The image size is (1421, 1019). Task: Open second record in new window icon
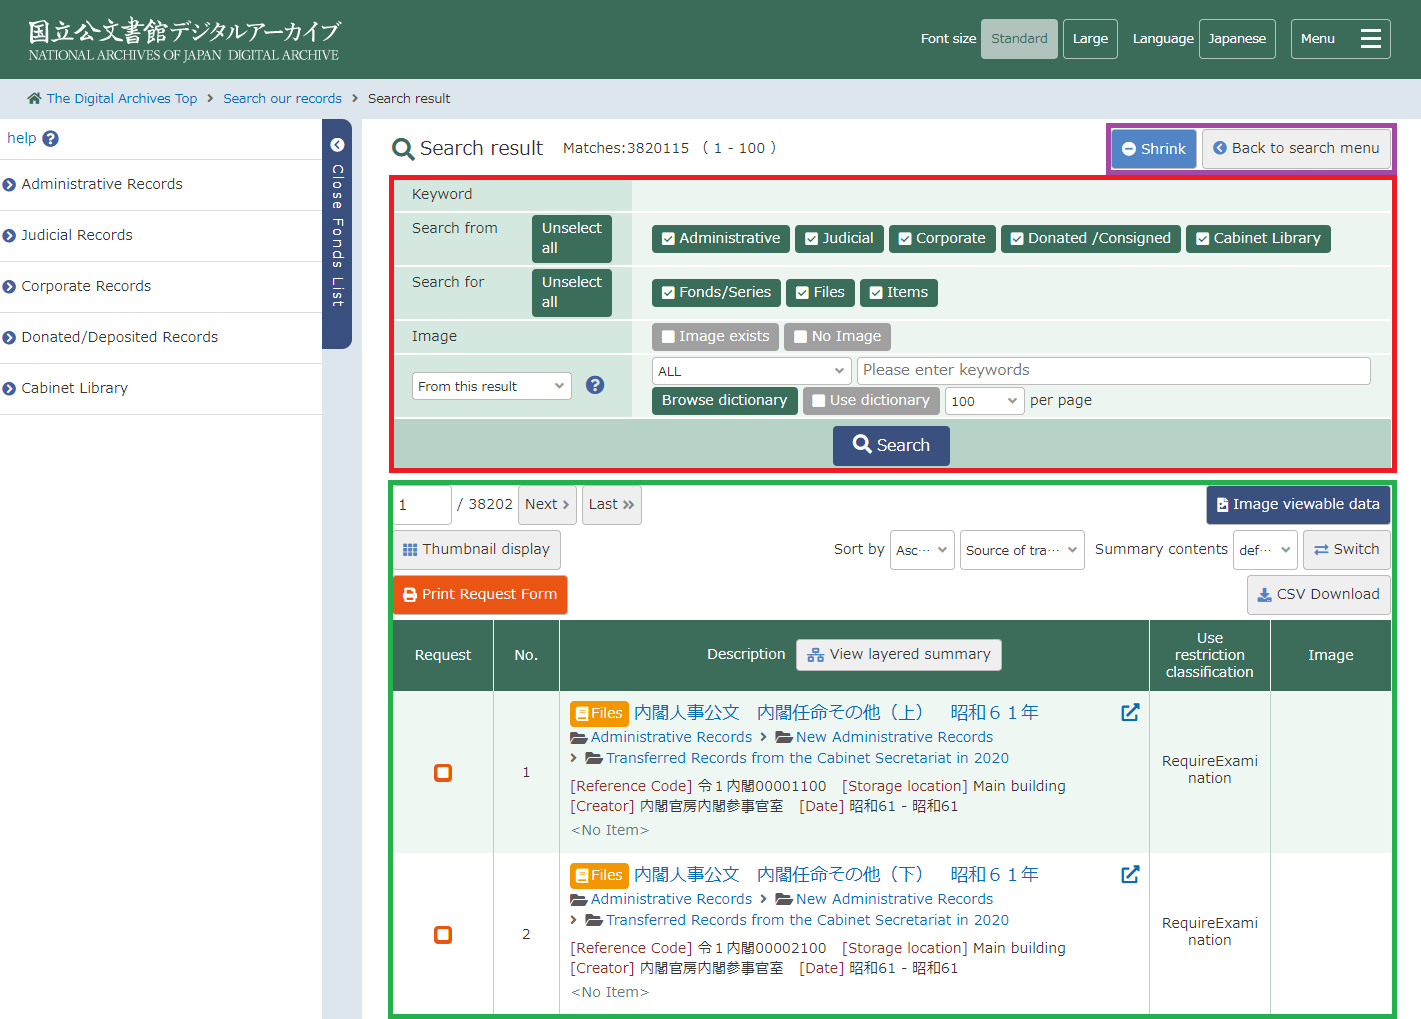click(x=1130, y=875)
